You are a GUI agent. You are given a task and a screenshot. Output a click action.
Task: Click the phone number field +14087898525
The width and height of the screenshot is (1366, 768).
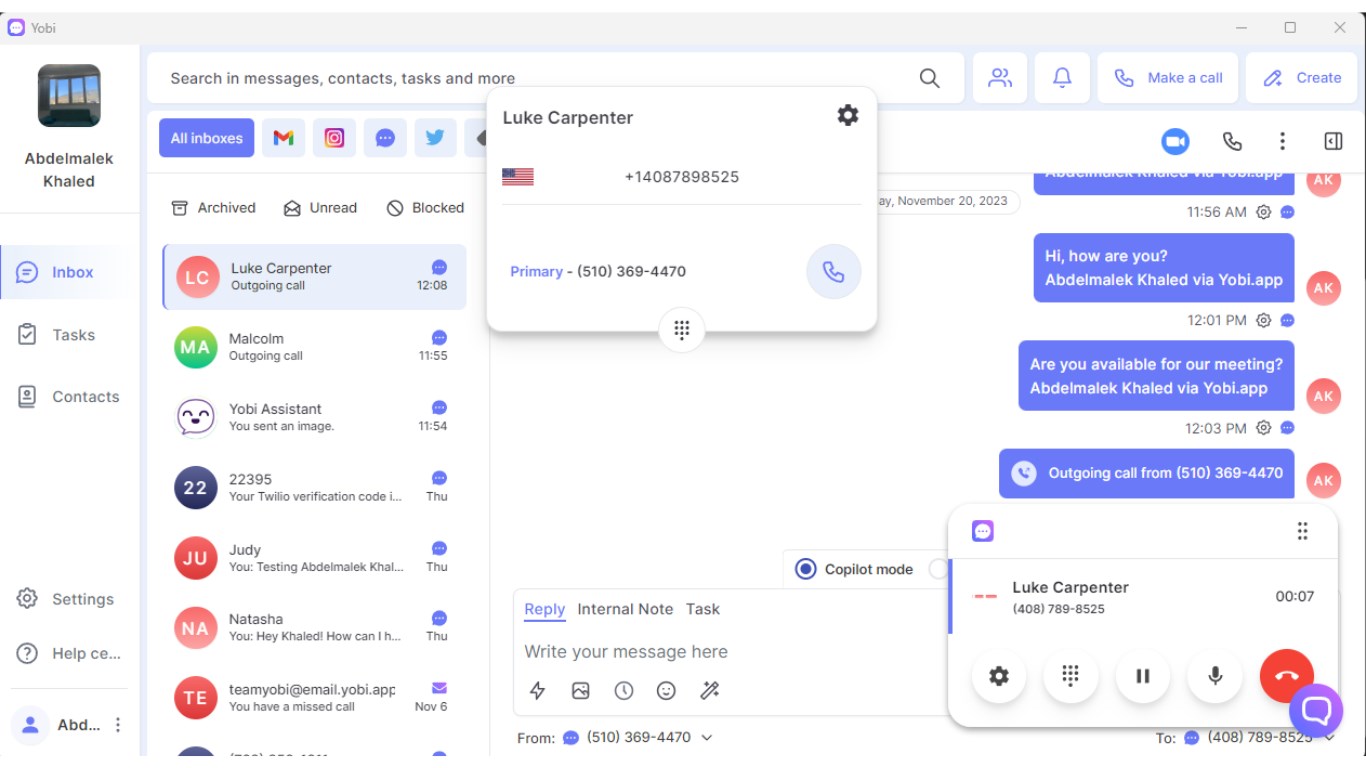(x=682, y=177)
